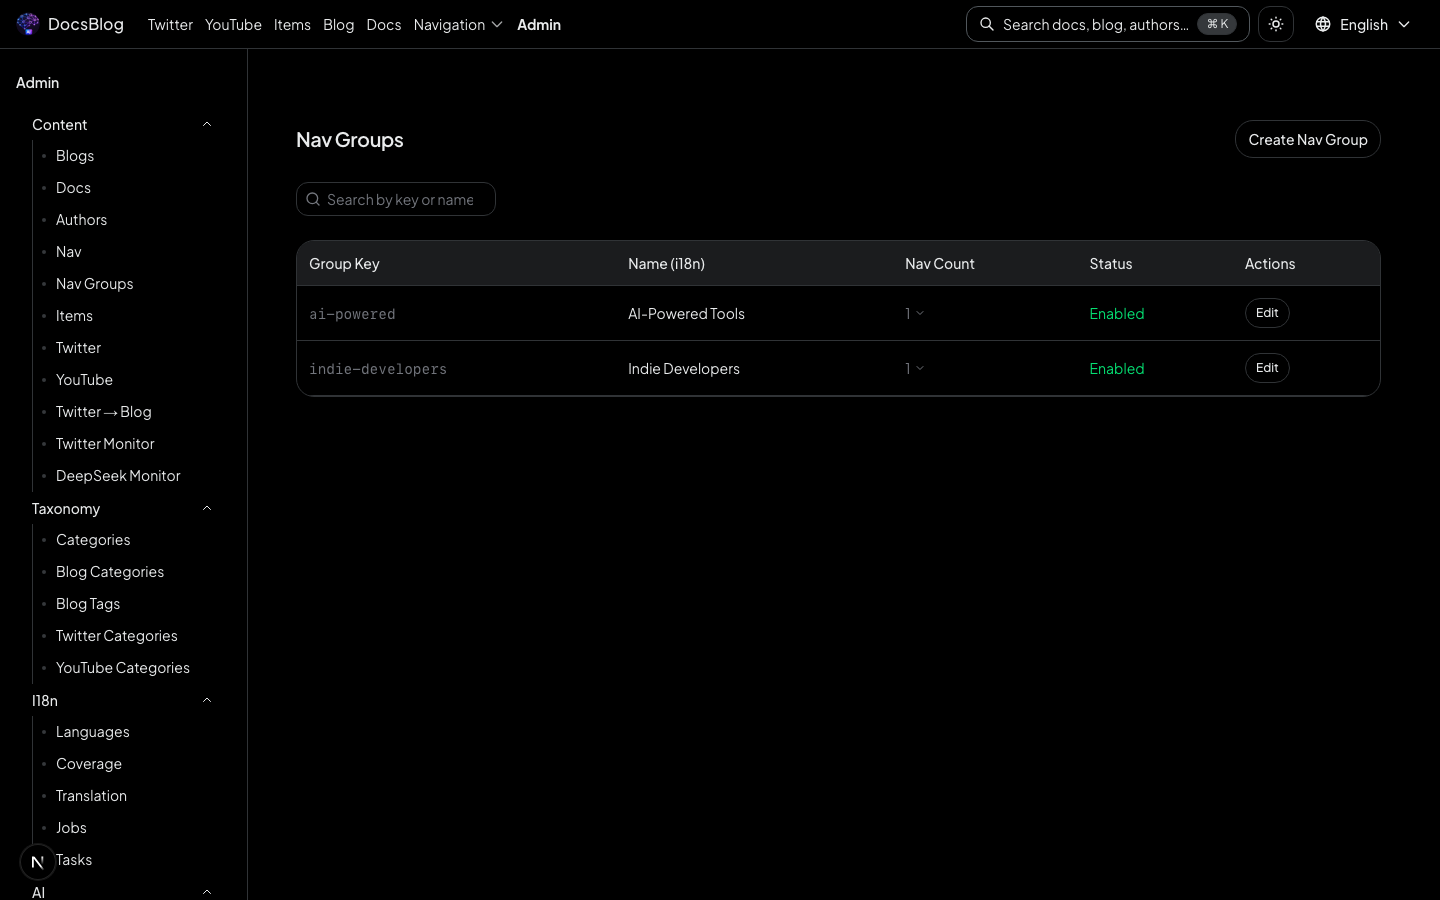Image resolution: width=1440 pixels, height=900 pixels.
Task: Click the Search by key or name field
Action: [405, 199]
